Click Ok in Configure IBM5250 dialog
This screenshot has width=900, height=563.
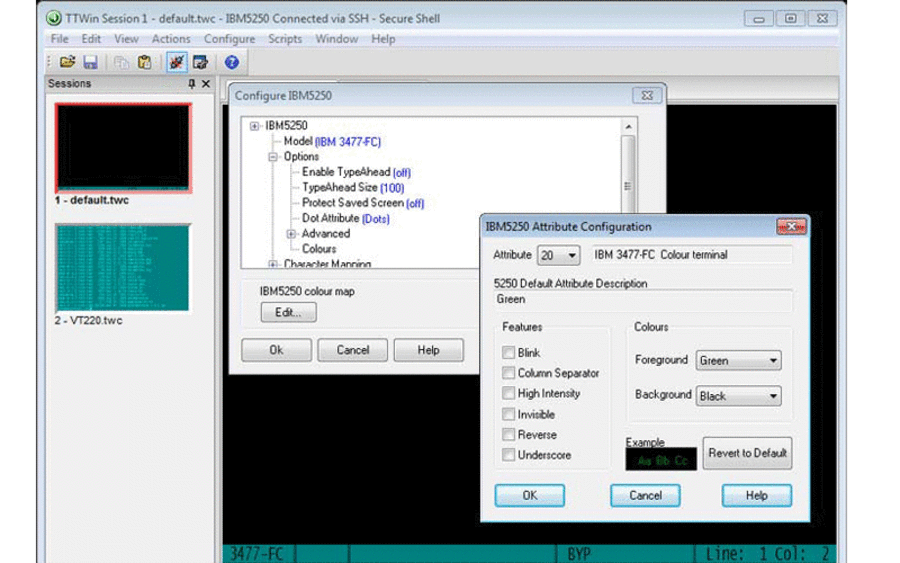pyautogui.click(x=276, y=350)
